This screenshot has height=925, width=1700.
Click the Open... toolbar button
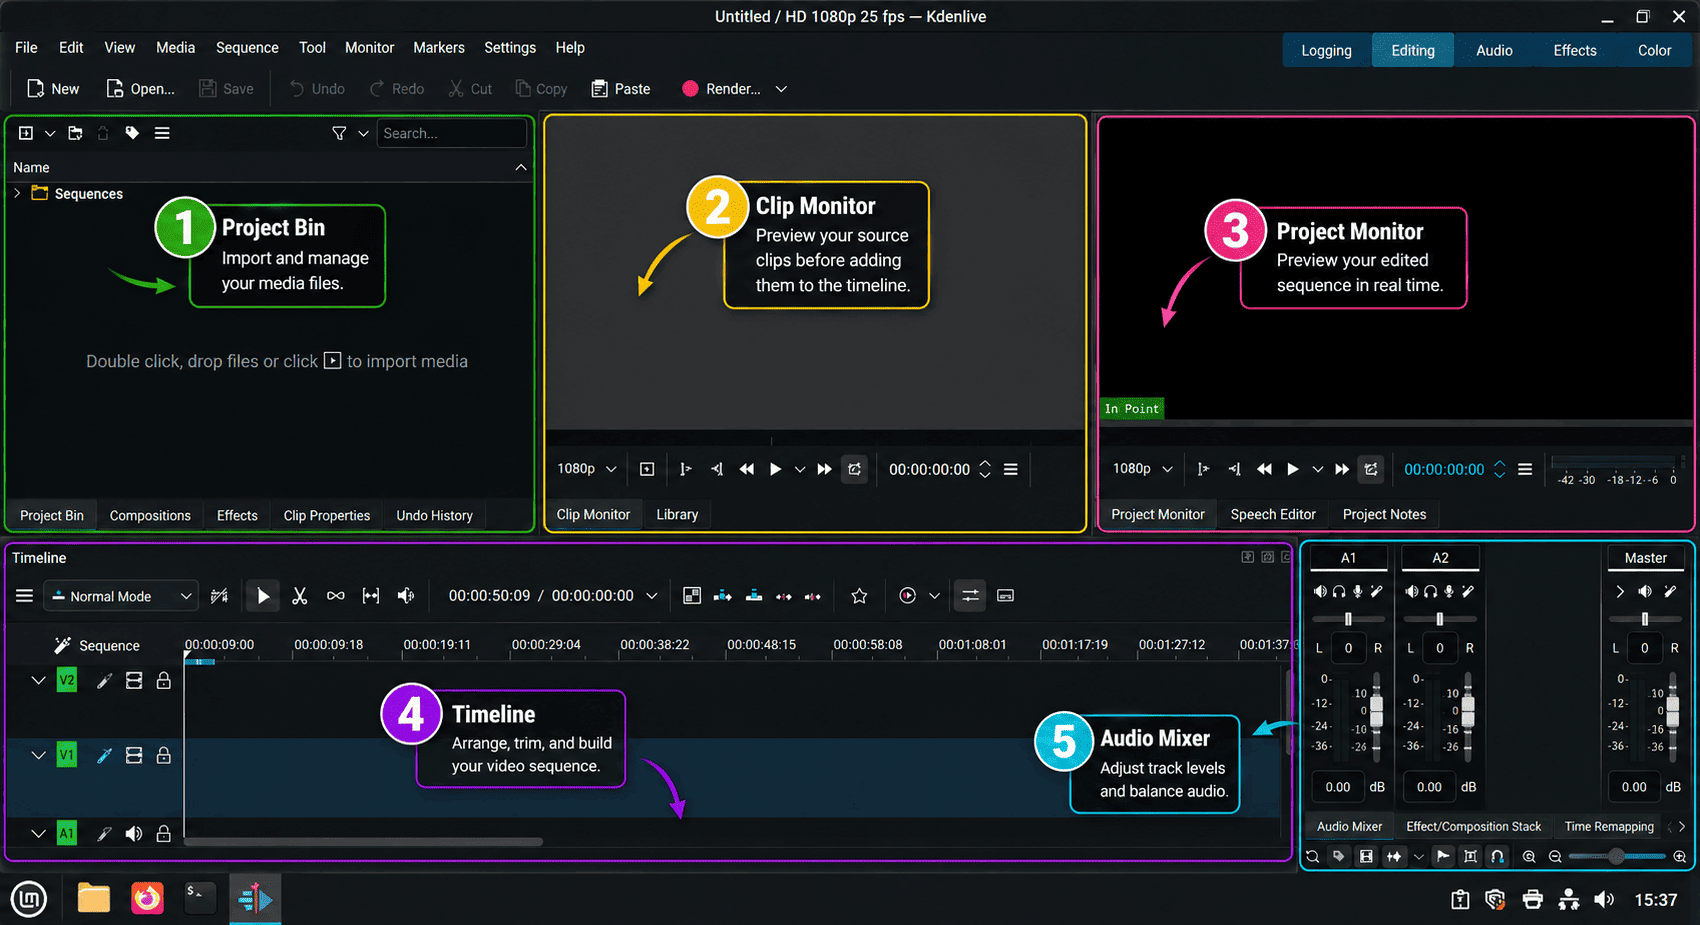141,89
